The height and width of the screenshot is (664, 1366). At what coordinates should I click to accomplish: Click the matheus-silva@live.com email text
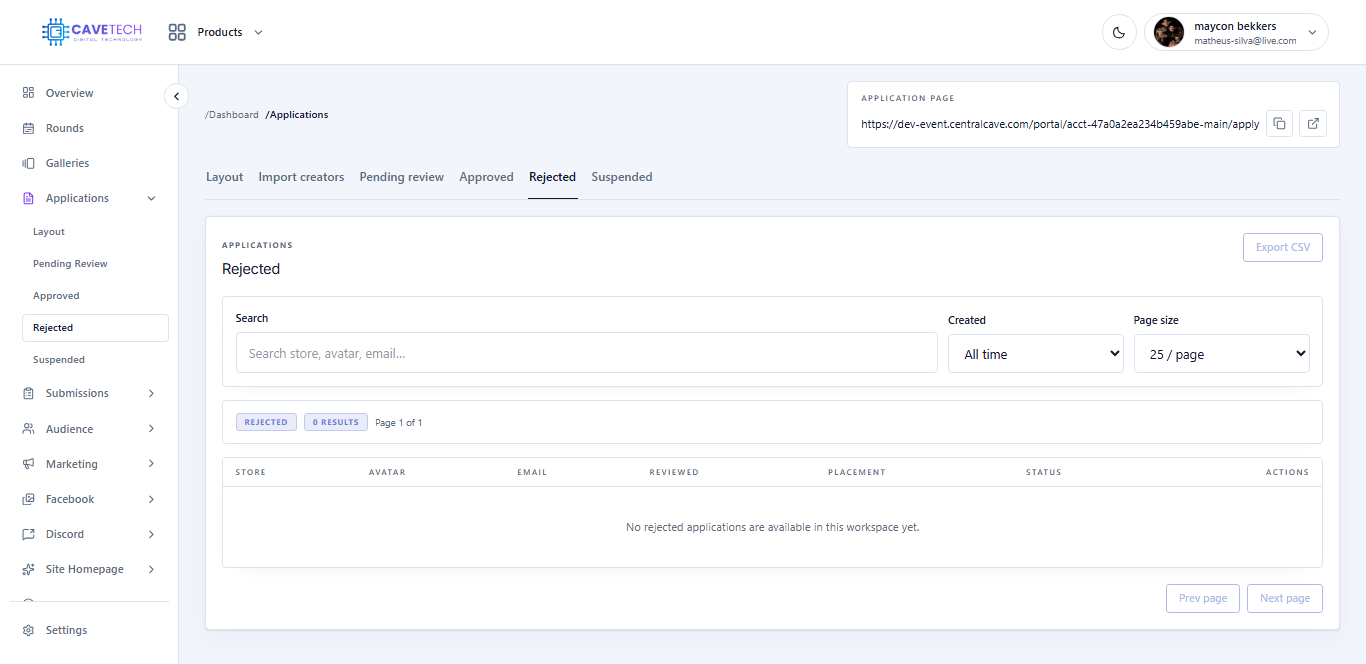point(1245,41)
